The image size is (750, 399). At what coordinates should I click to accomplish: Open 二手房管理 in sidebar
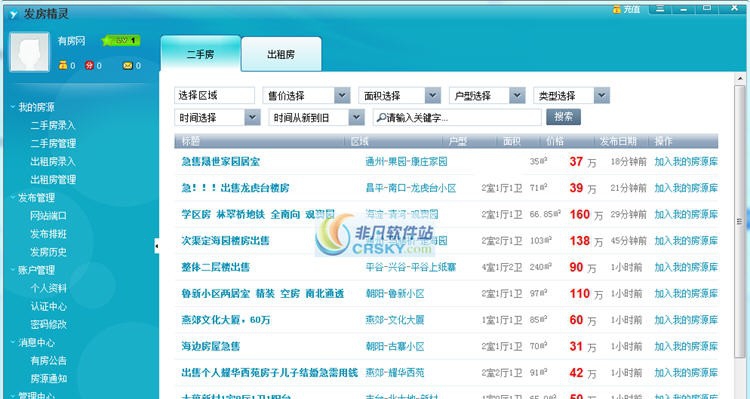(53, 143)
